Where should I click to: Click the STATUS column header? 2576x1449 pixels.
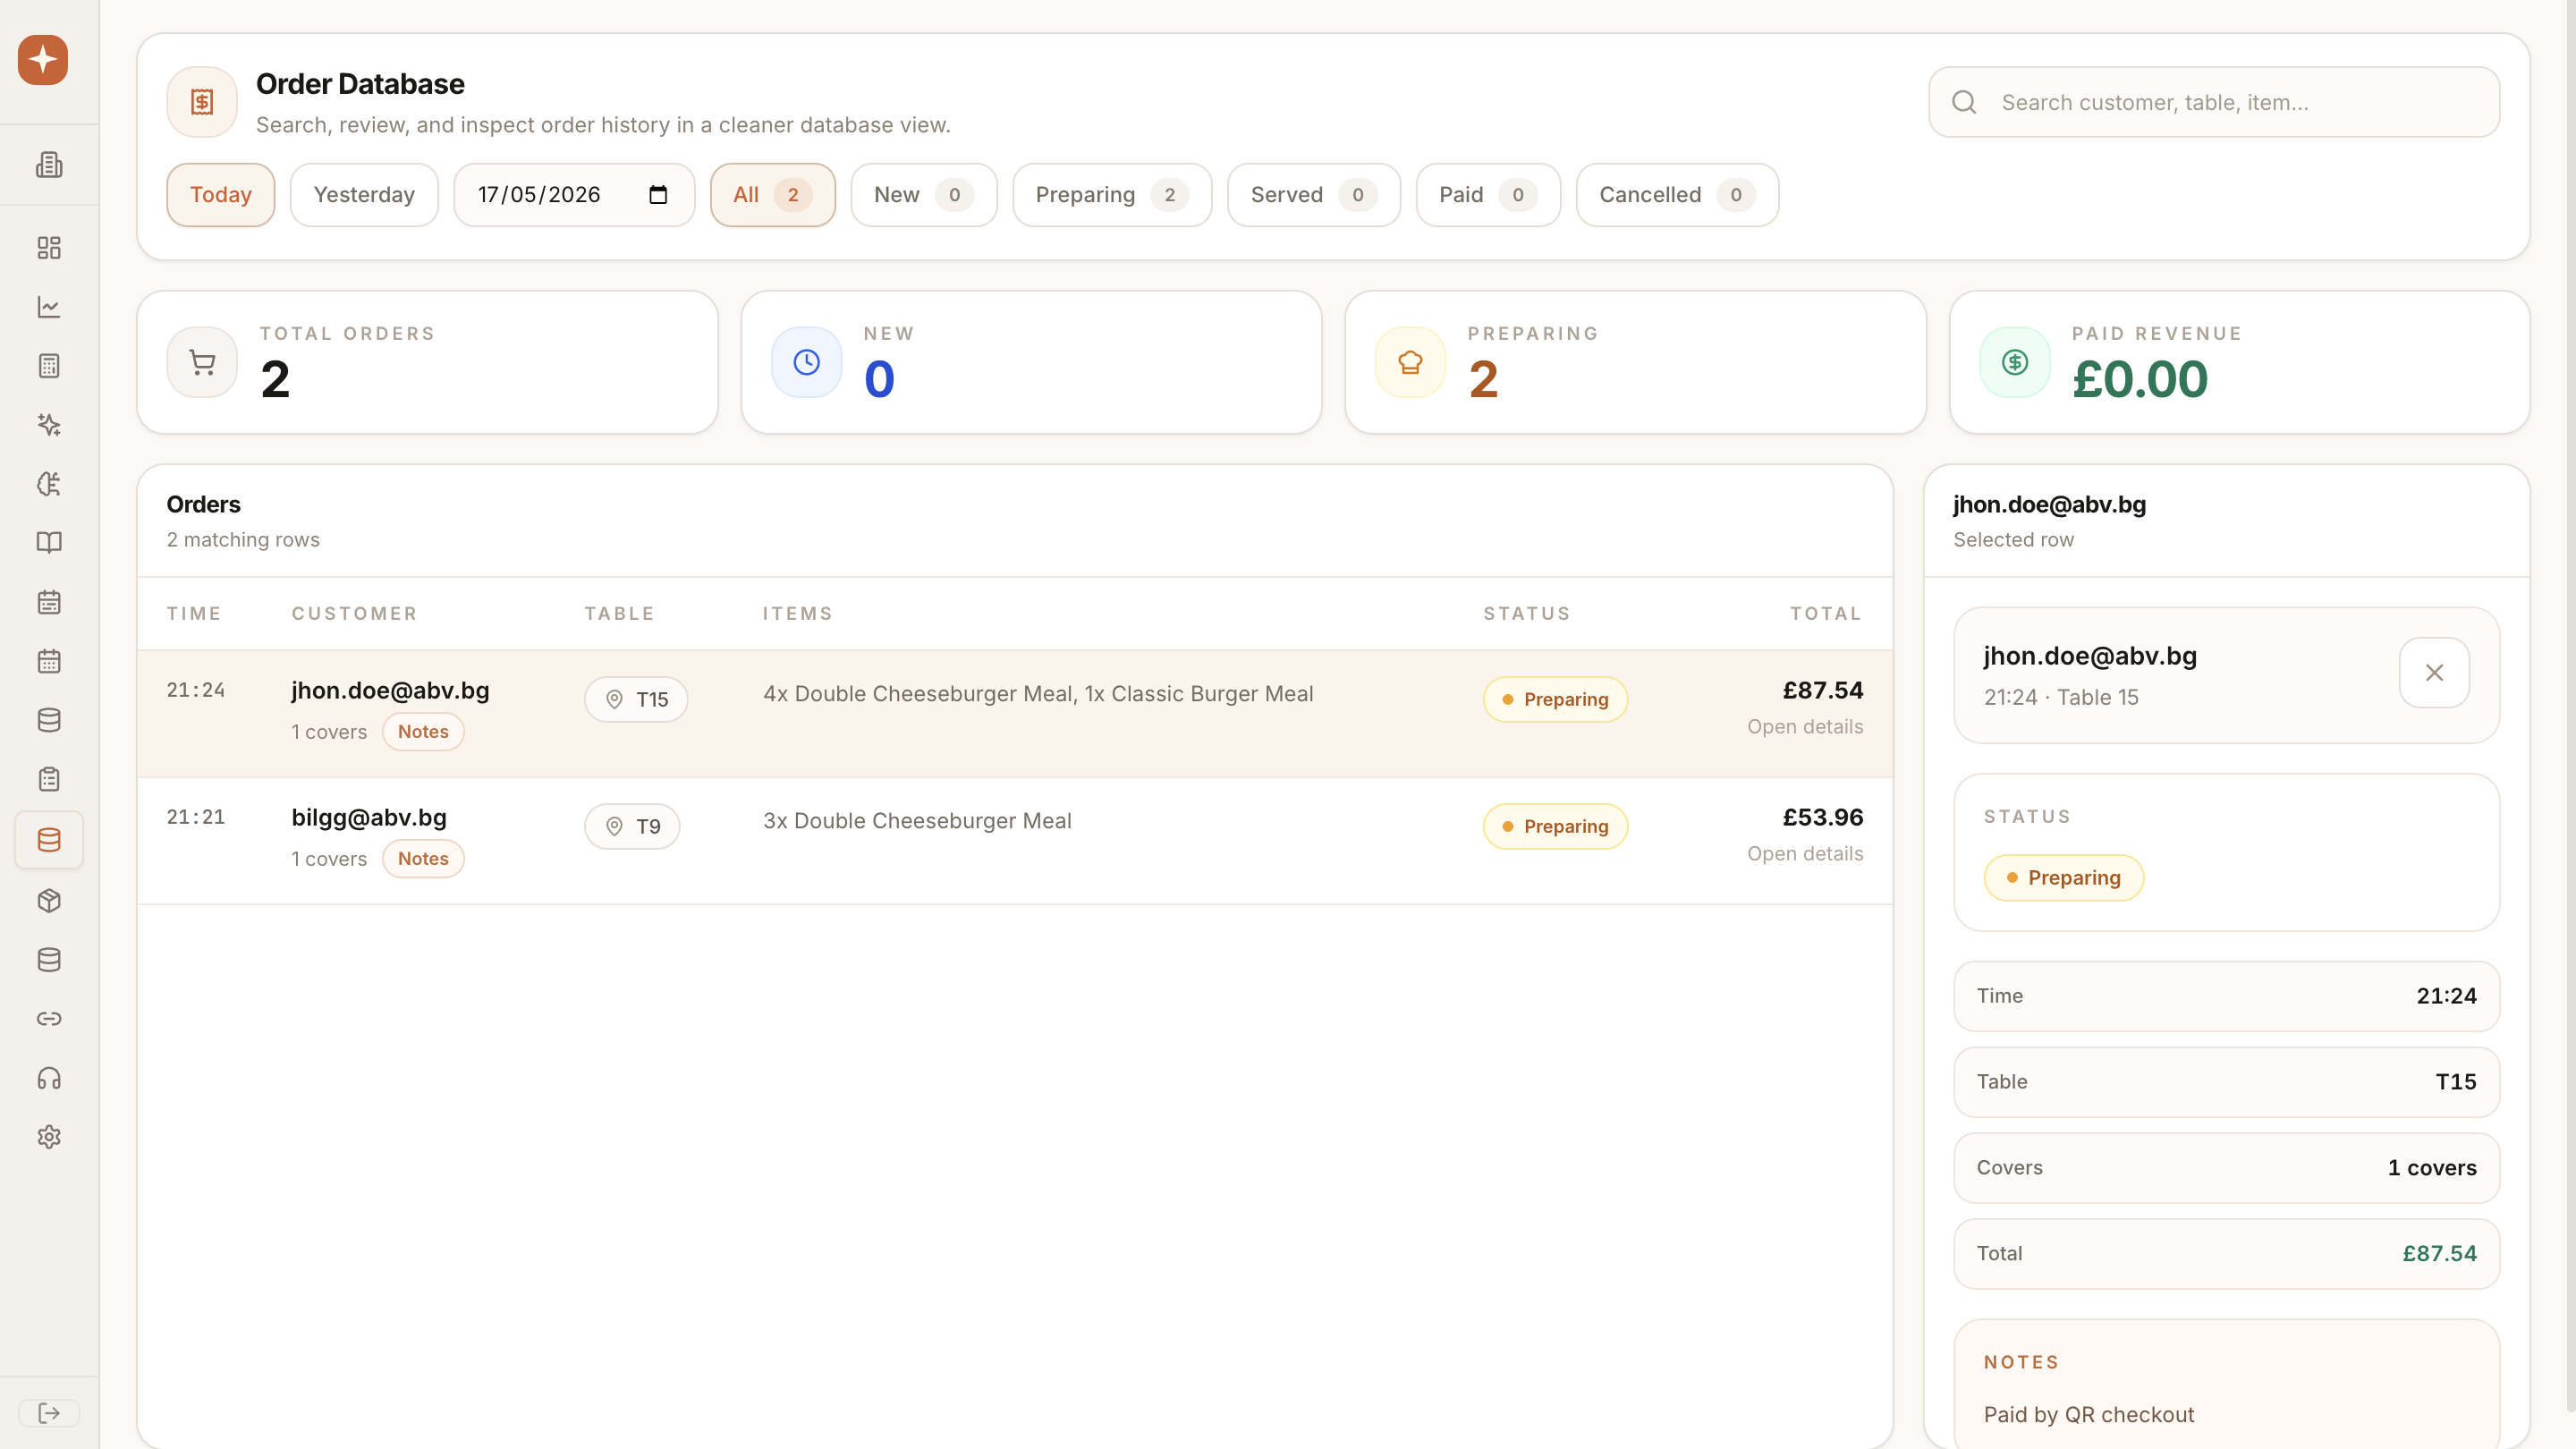coord(1526,614)
